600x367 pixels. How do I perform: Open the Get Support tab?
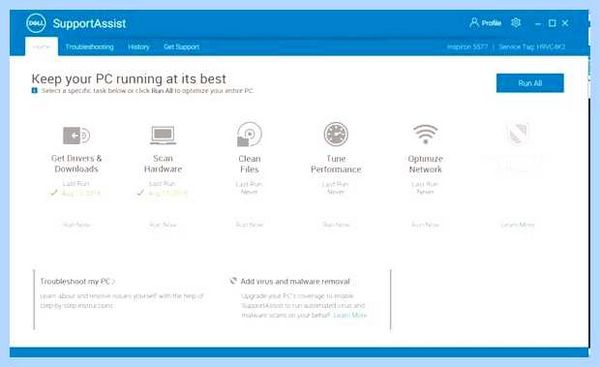pos(181,47)
